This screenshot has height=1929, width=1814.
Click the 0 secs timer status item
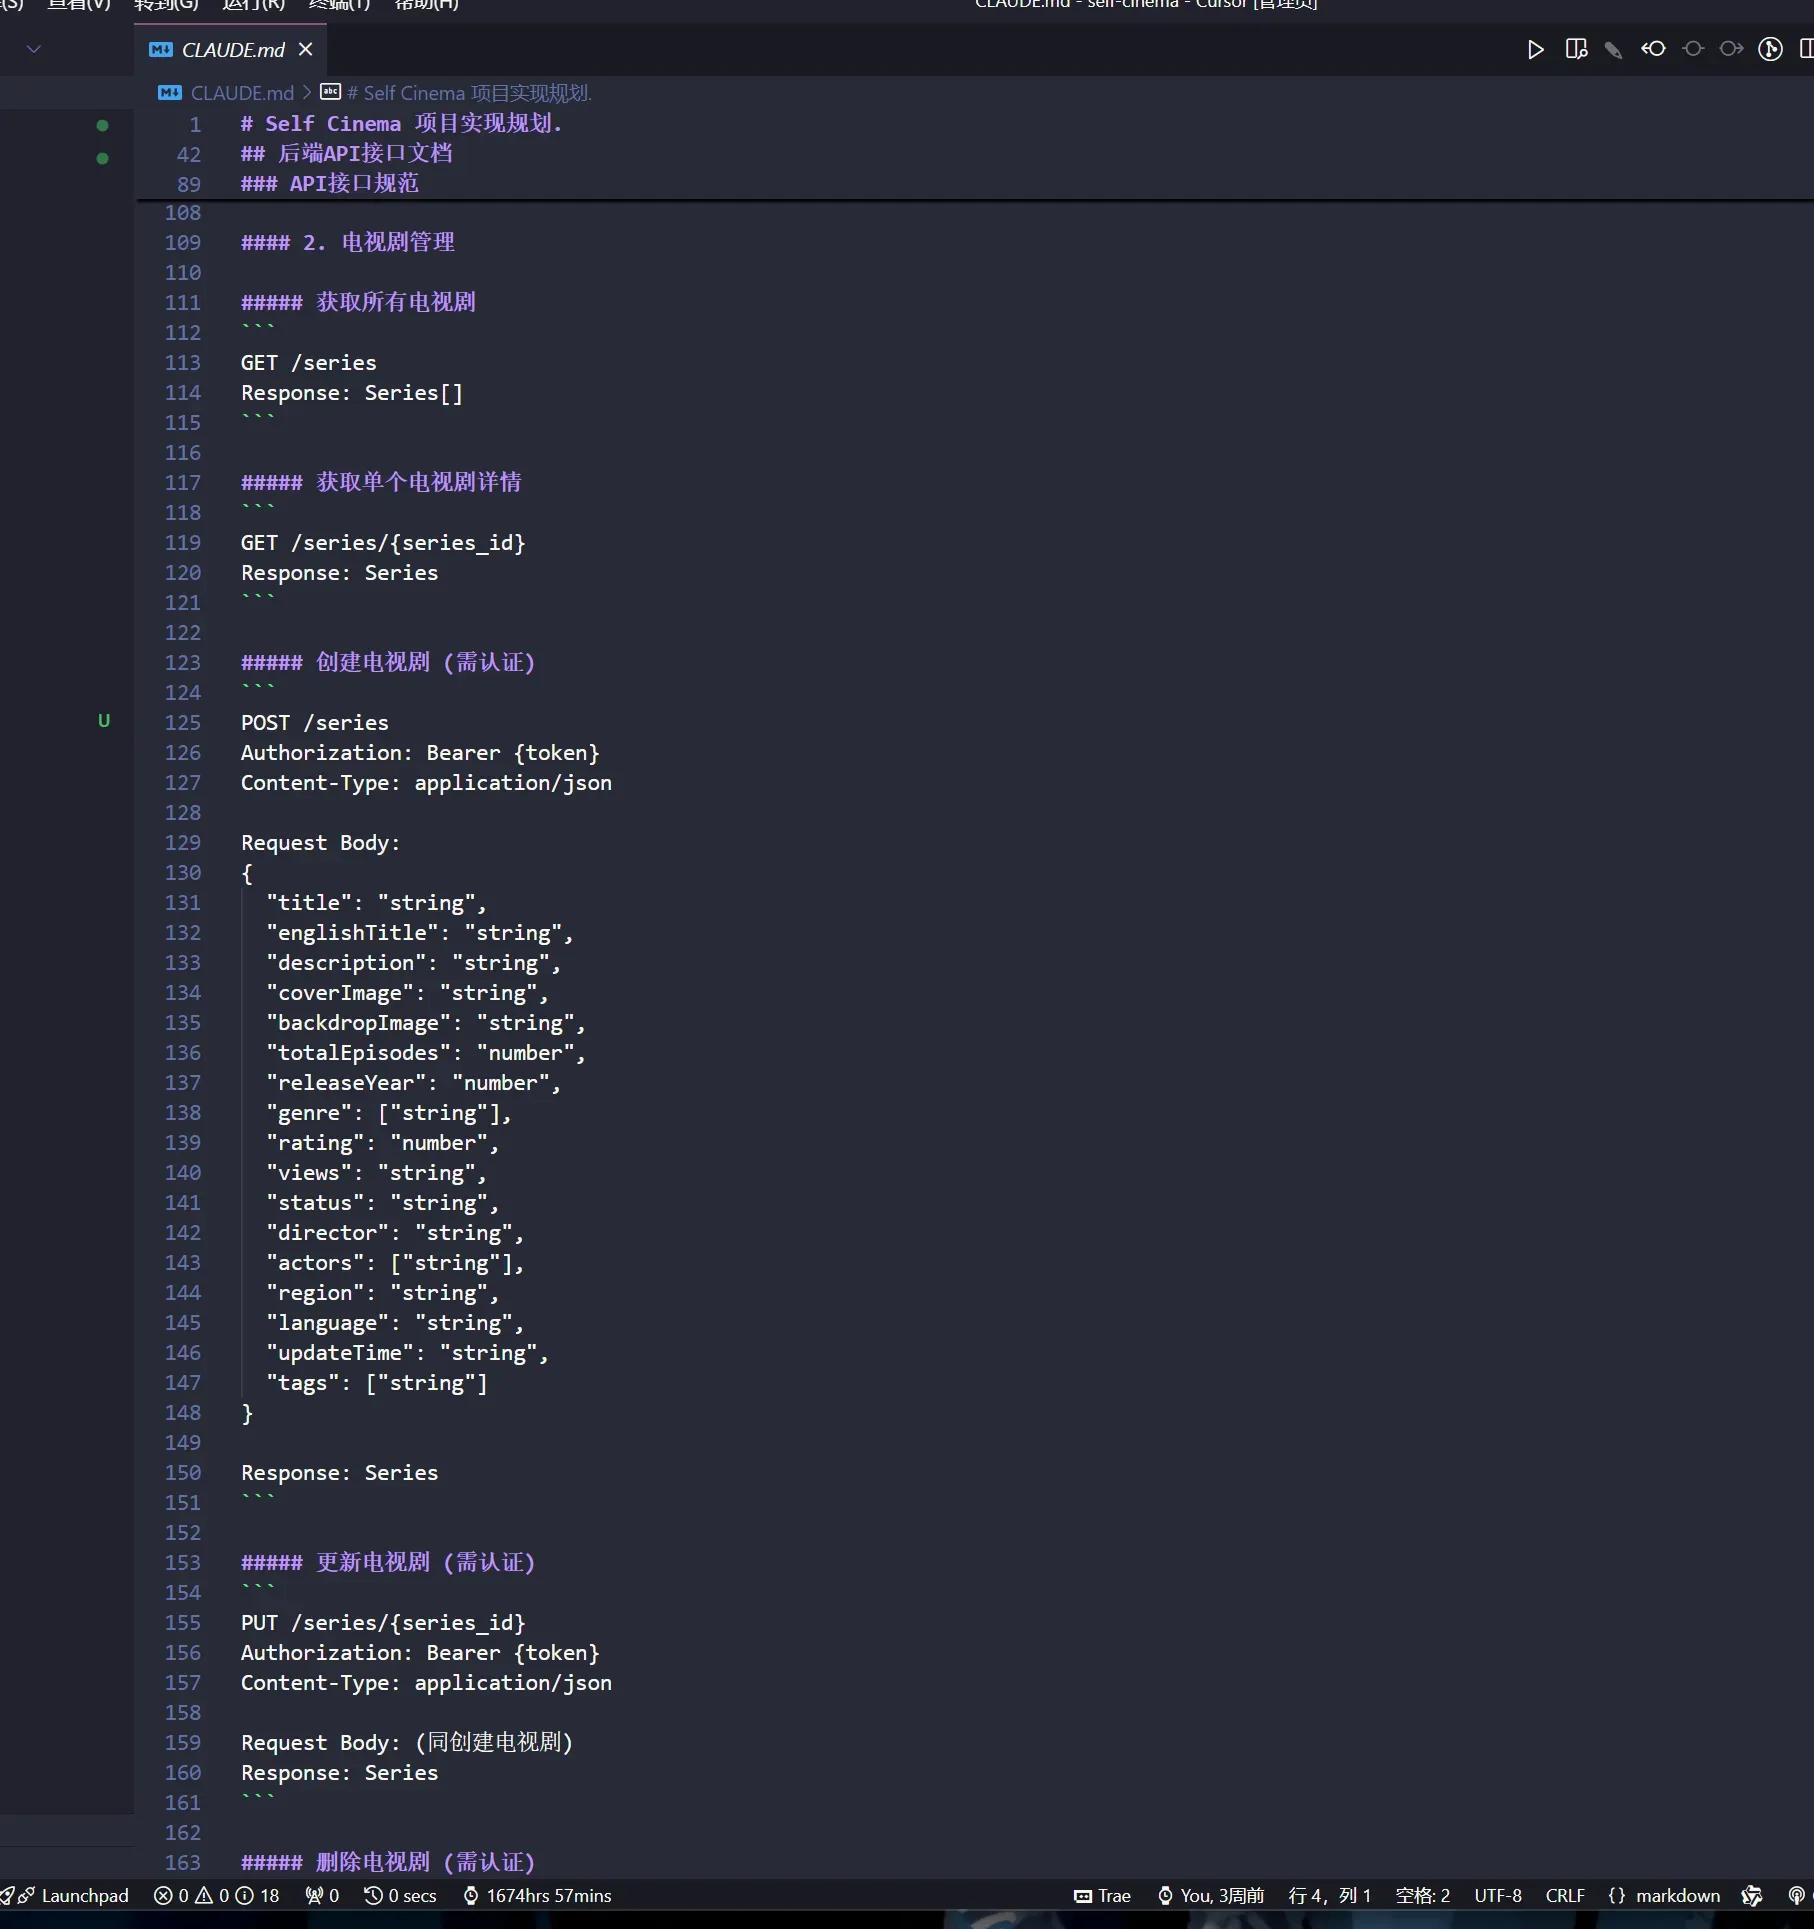(400, 1895)
